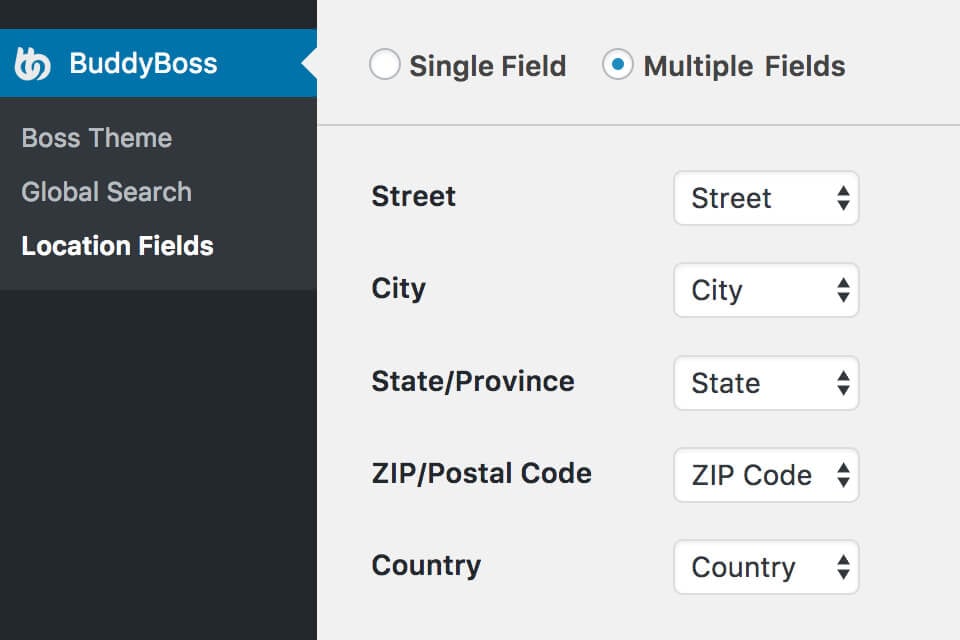Click the Street dropdown arrow icon
Viewport: 960px width, 640px height.
[x=843, y=198]
